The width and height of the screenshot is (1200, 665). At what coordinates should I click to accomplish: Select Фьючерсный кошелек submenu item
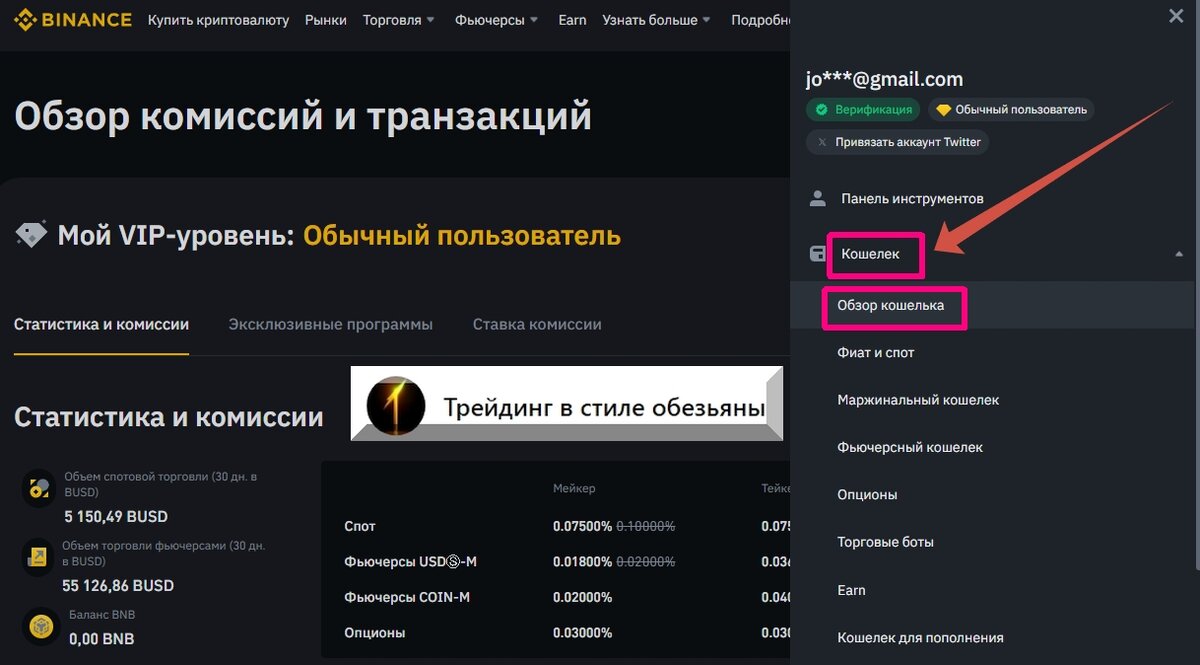910,447
